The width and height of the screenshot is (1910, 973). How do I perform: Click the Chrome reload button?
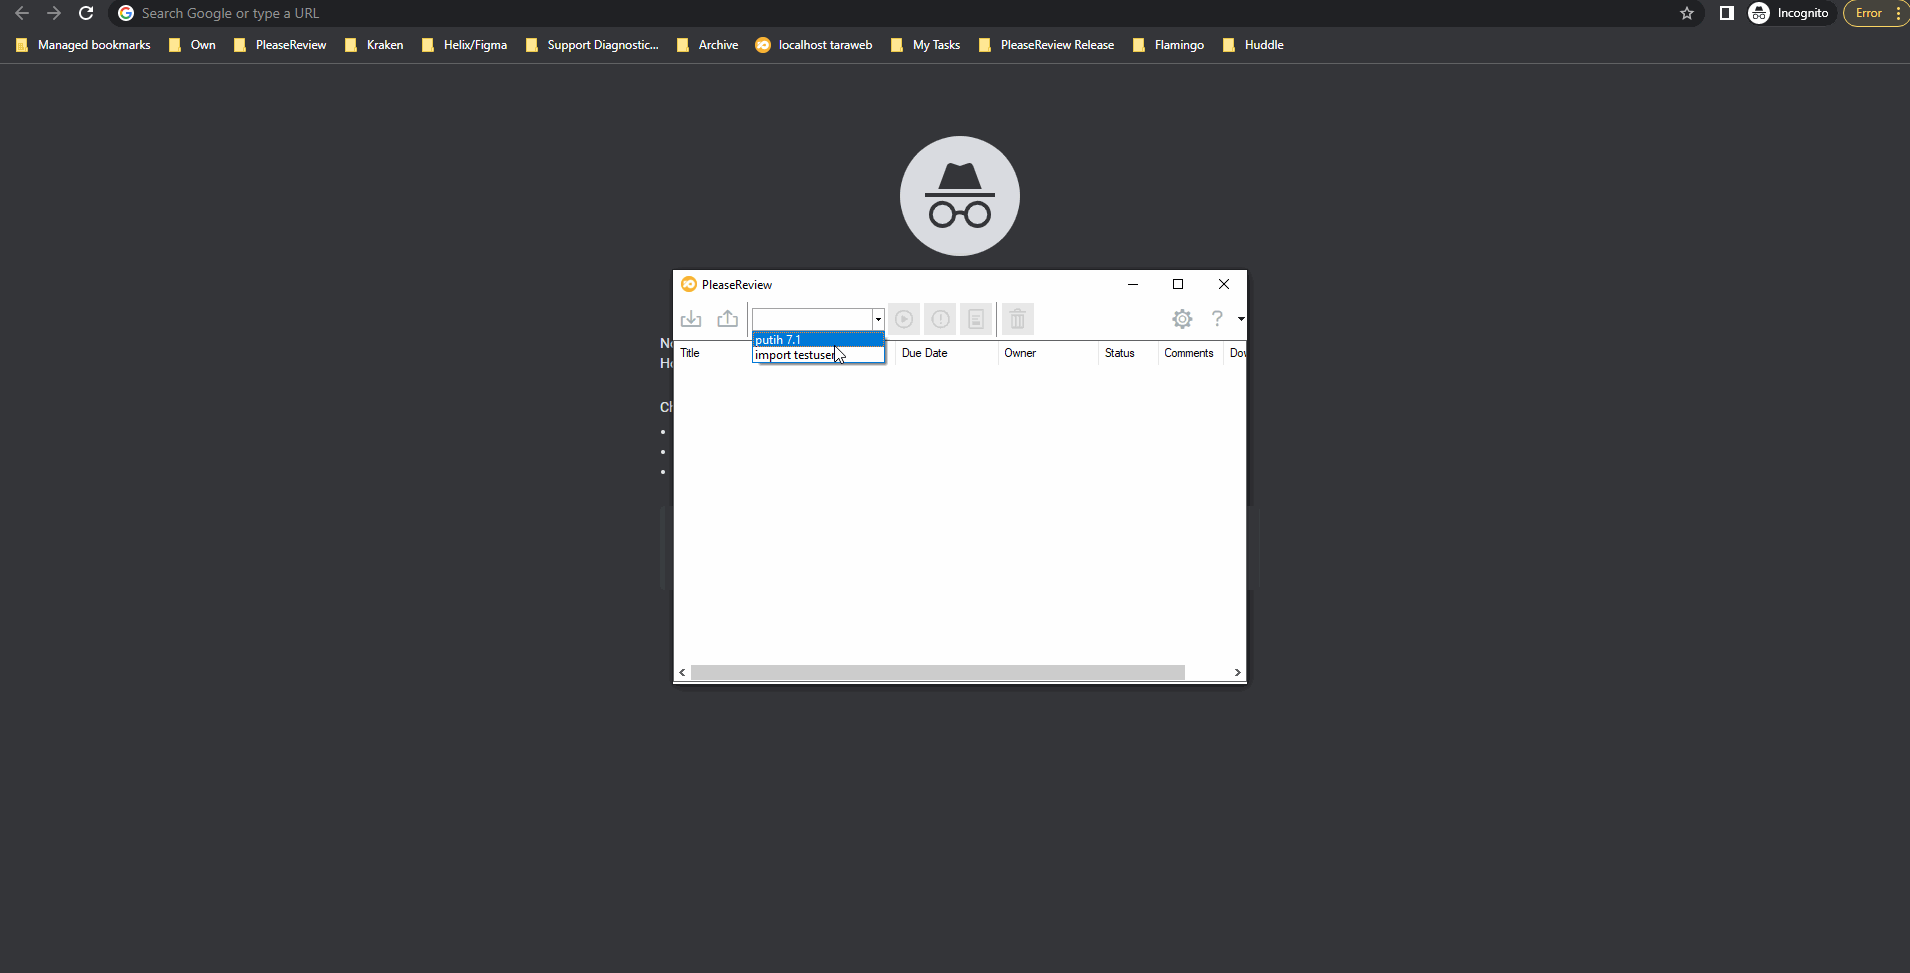tap(86, 13)
